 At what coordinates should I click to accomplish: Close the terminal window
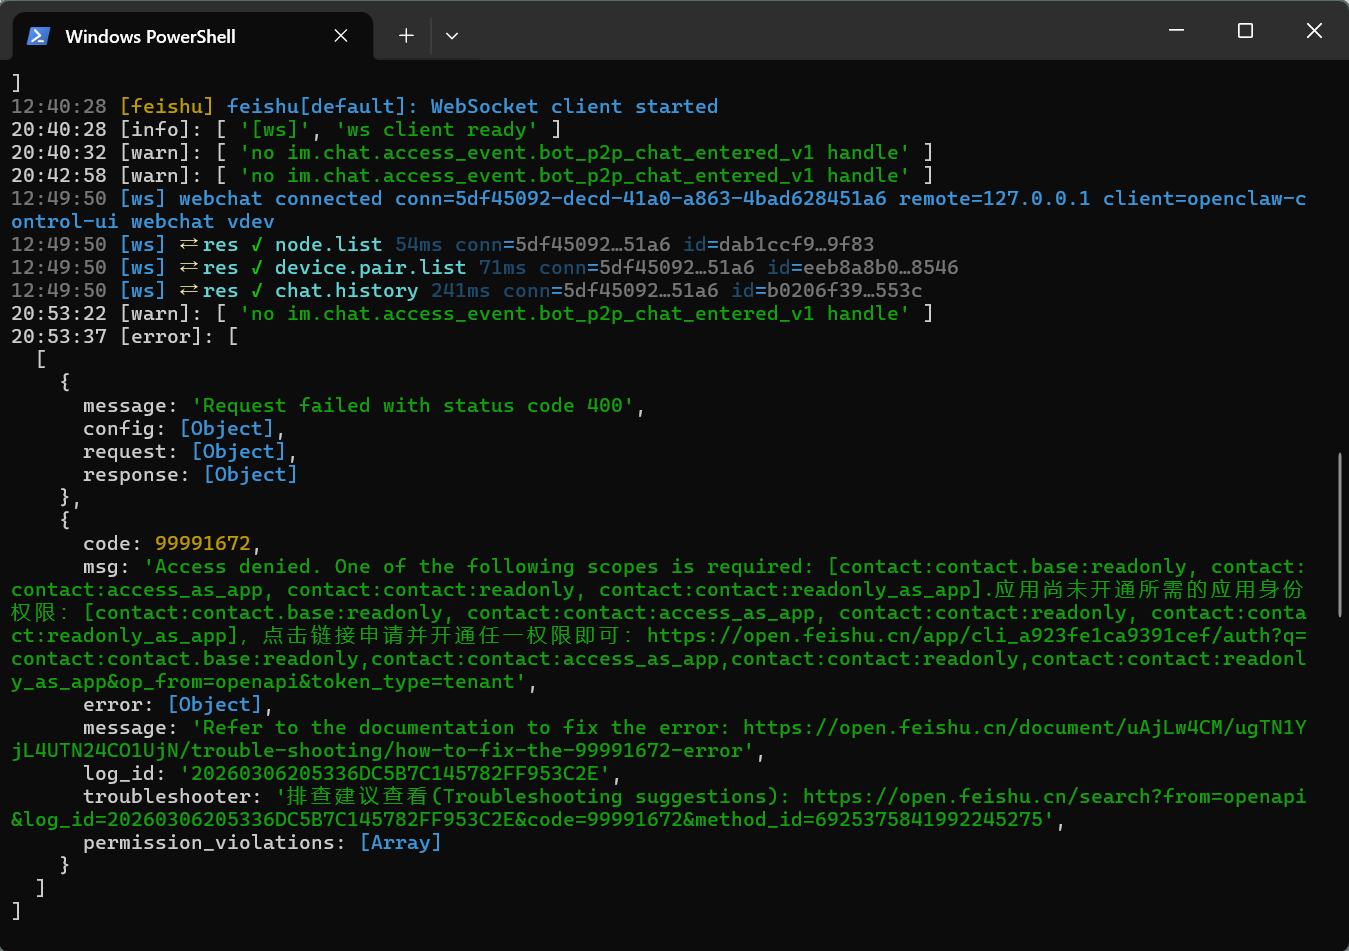click(1314, 31)
